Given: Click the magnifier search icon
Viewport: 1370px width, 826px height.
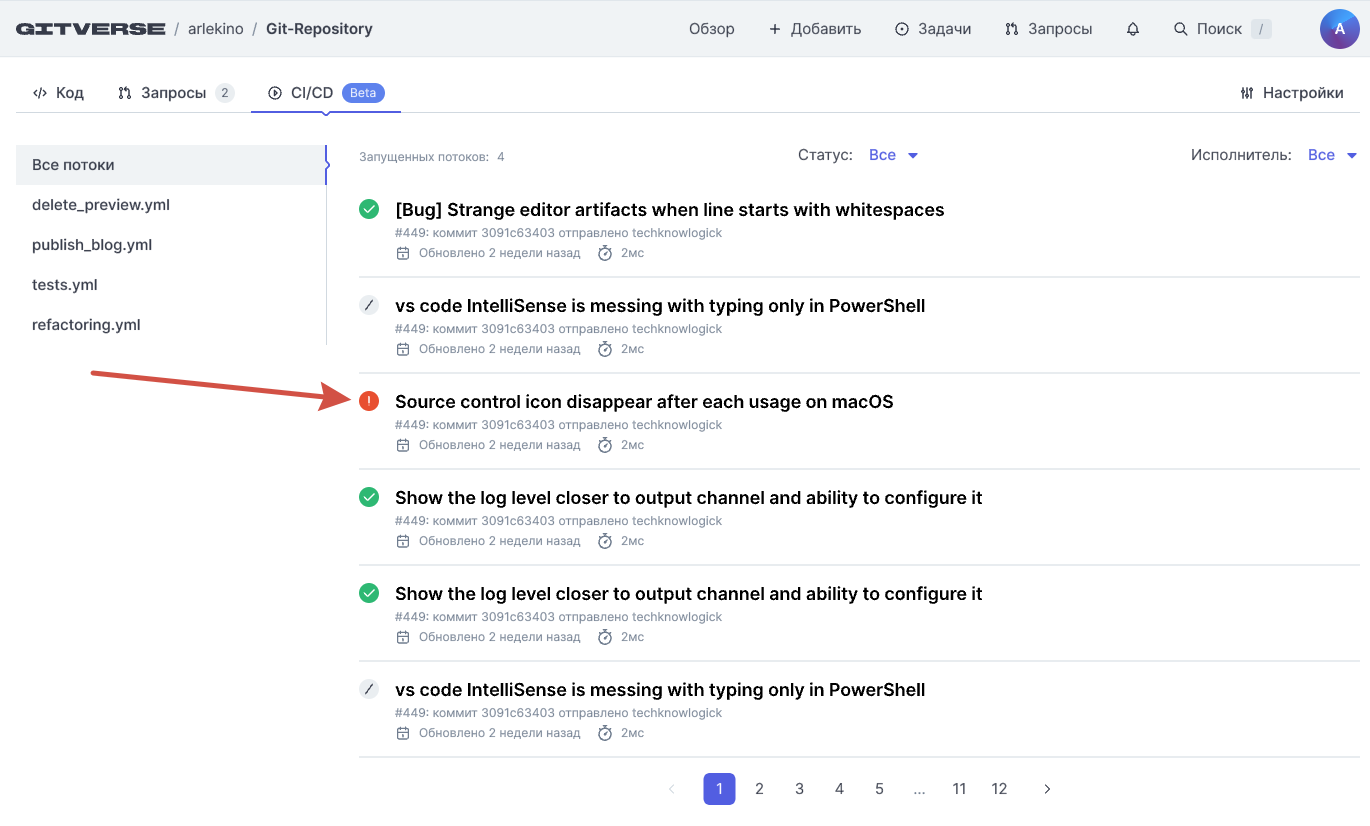Looking at the screenshot, I should pos(1181,29).
